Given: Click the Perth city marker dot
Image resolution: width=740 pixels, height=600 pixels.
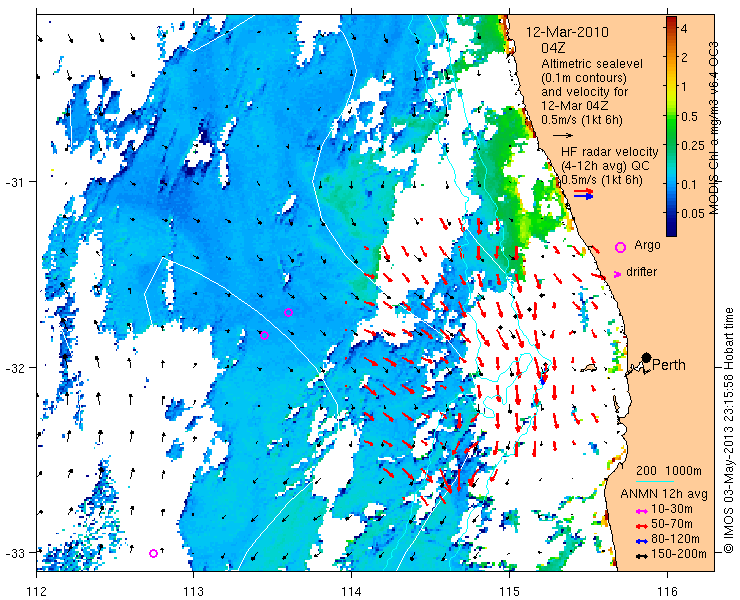Looking at the screenshot, I should point(647,357).
